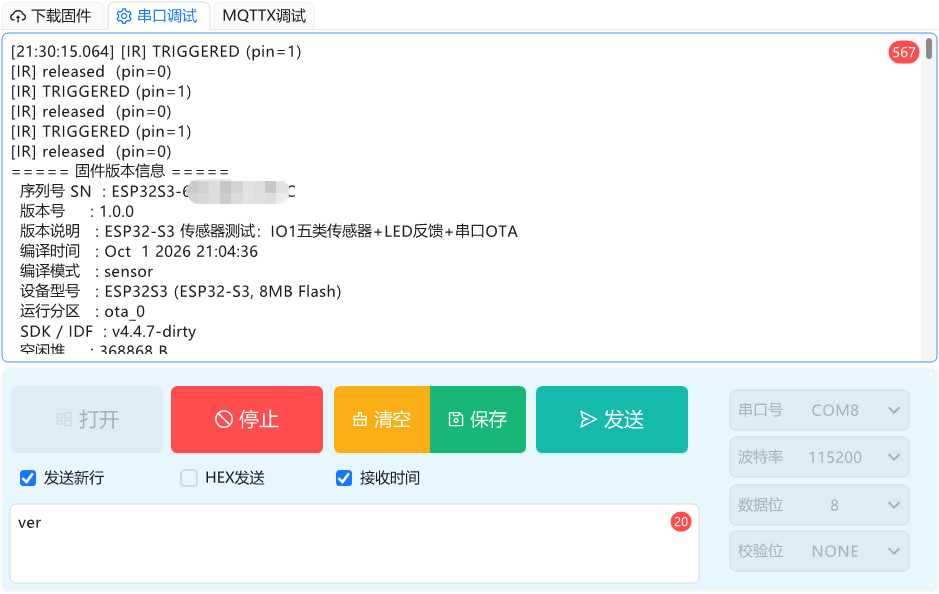
Task: Click the cloud icon on 下载固件 tab
Action: point(18,16)
